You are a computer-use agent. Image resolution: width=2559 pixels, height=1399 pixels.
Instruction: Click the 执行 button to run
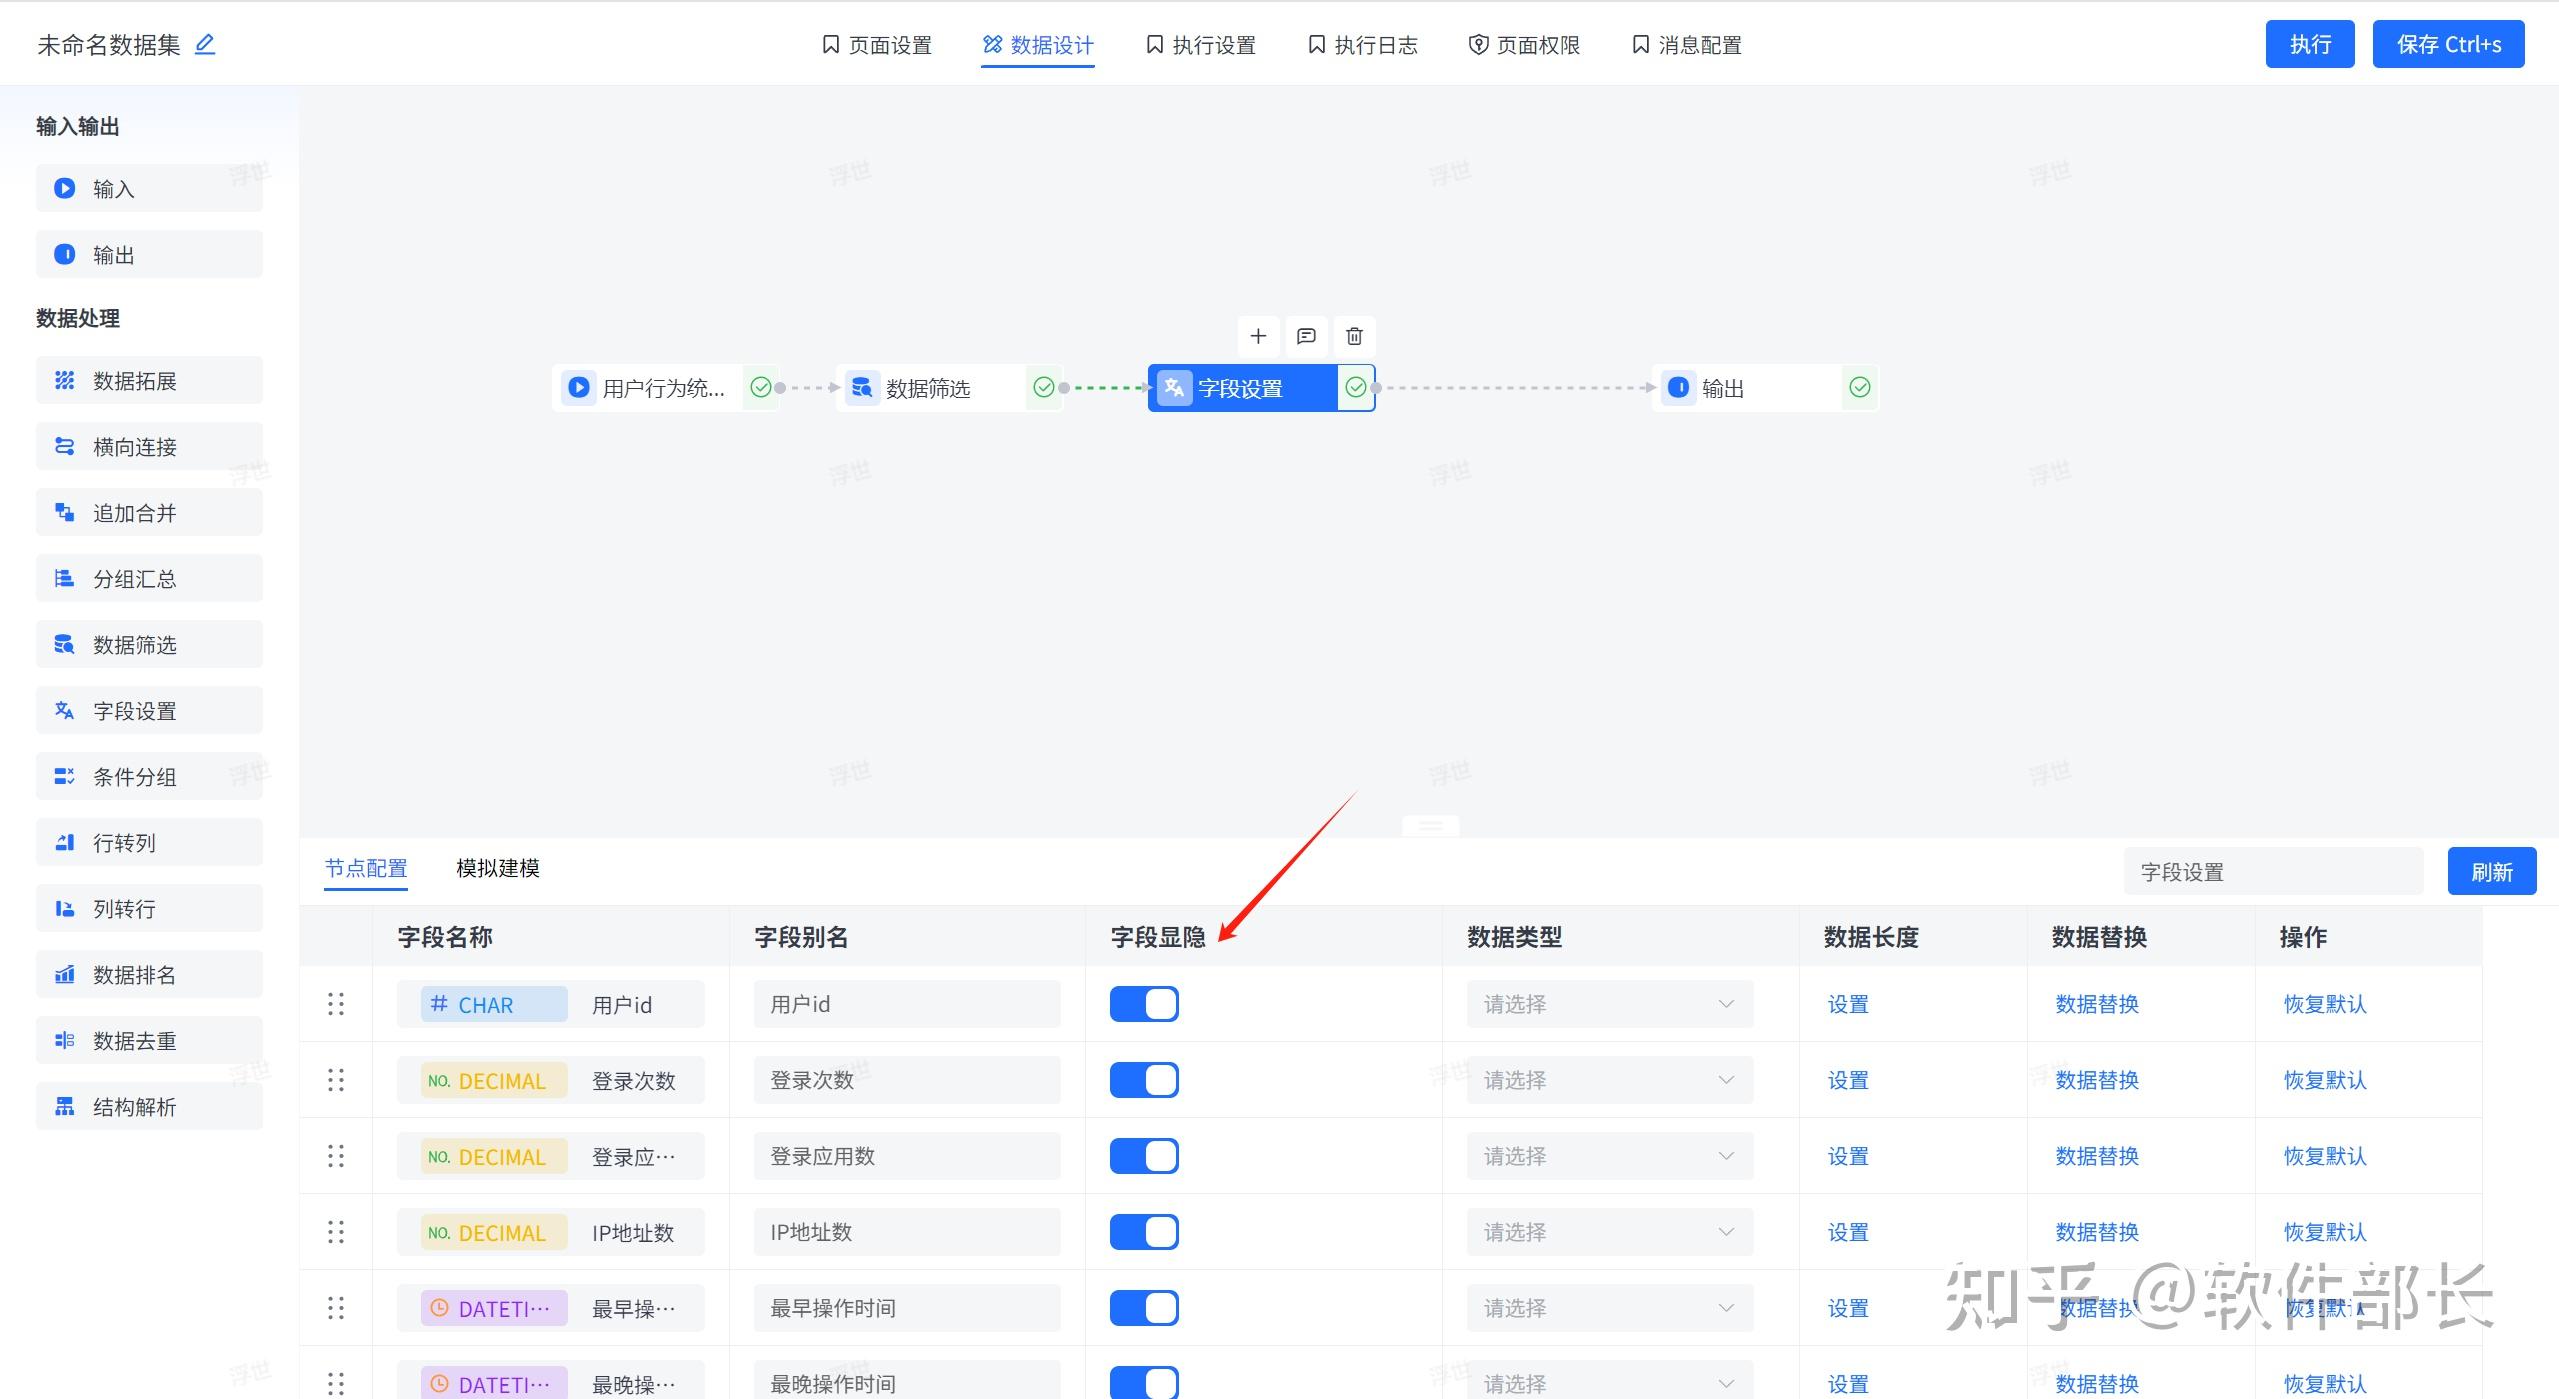point(2308,43)
